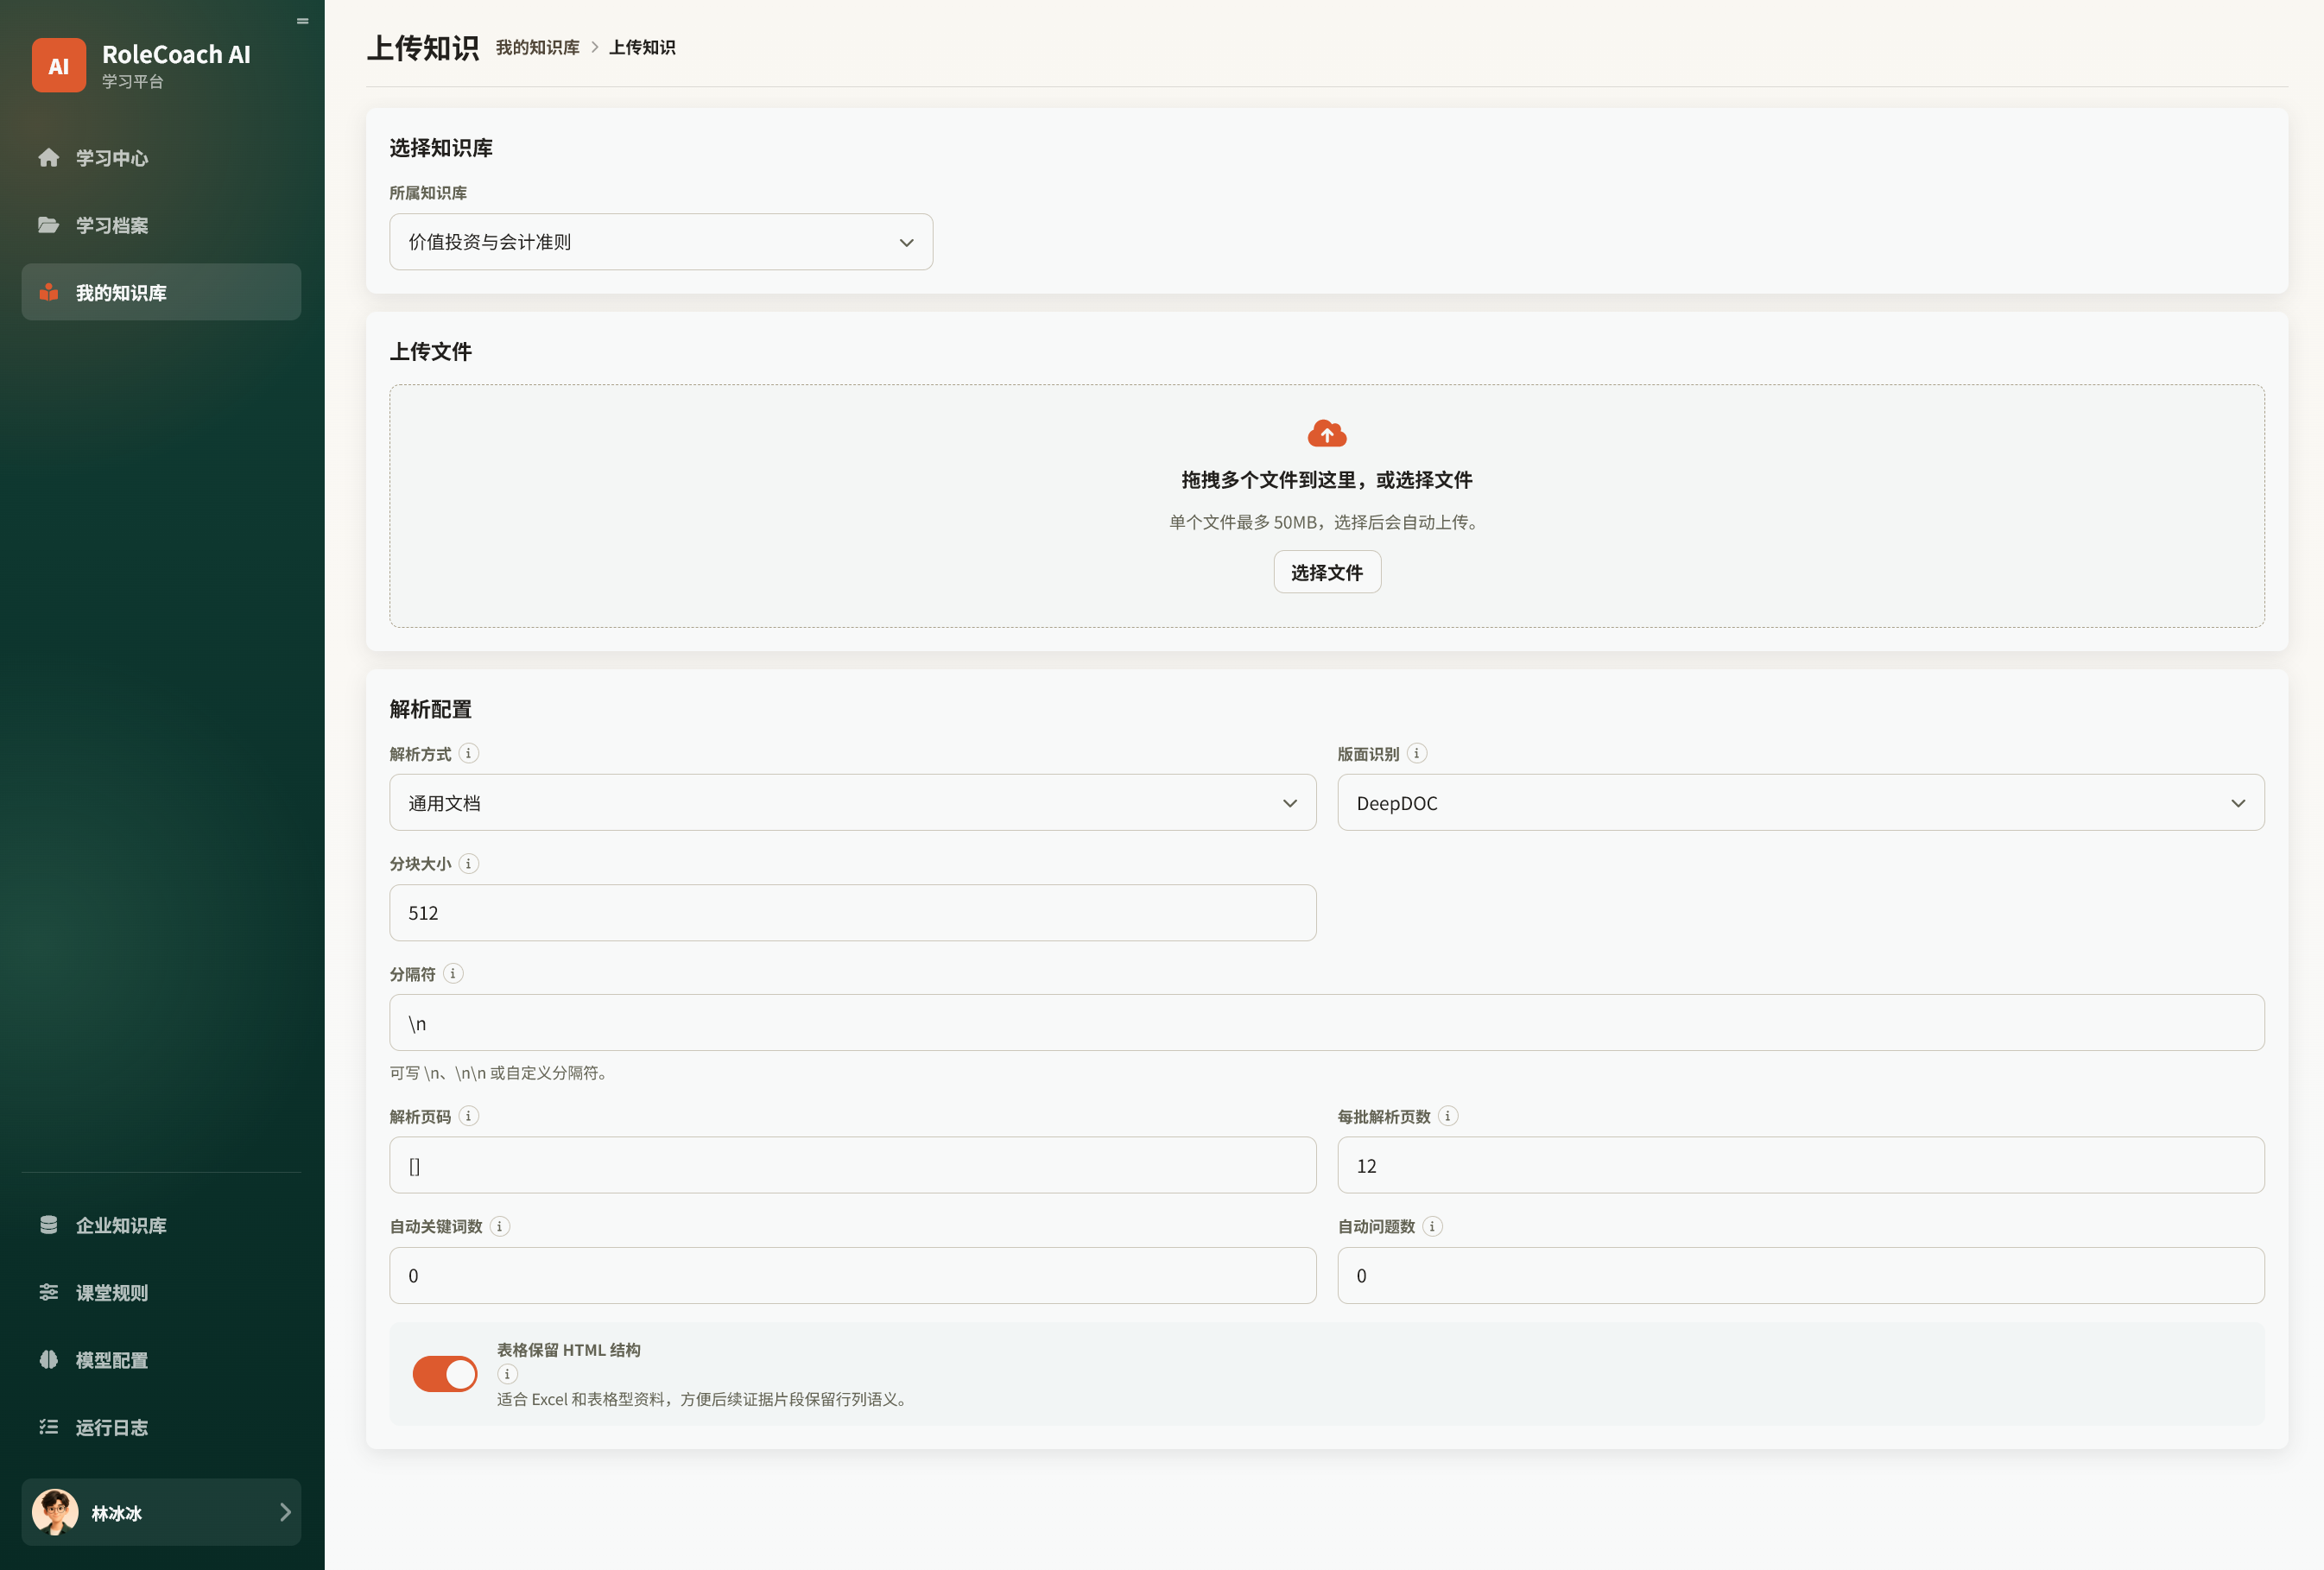Click the 分隔符 input field
This screenshot has height=1570, width=2324.
(1327, 1022)
